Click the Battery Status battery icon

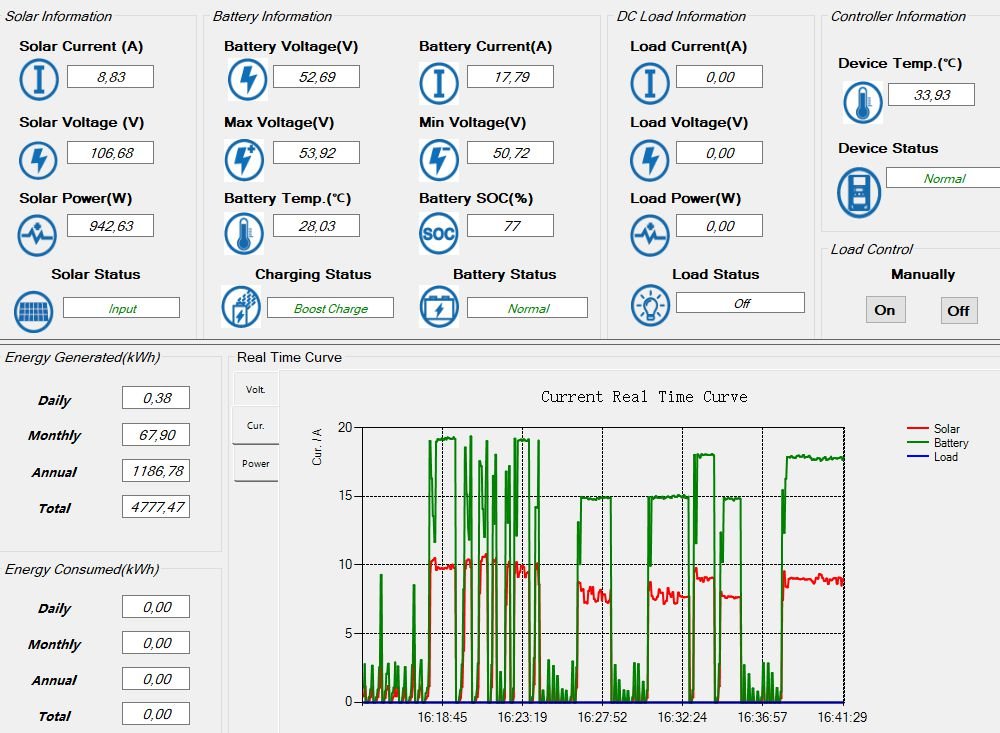click(438, 306)
